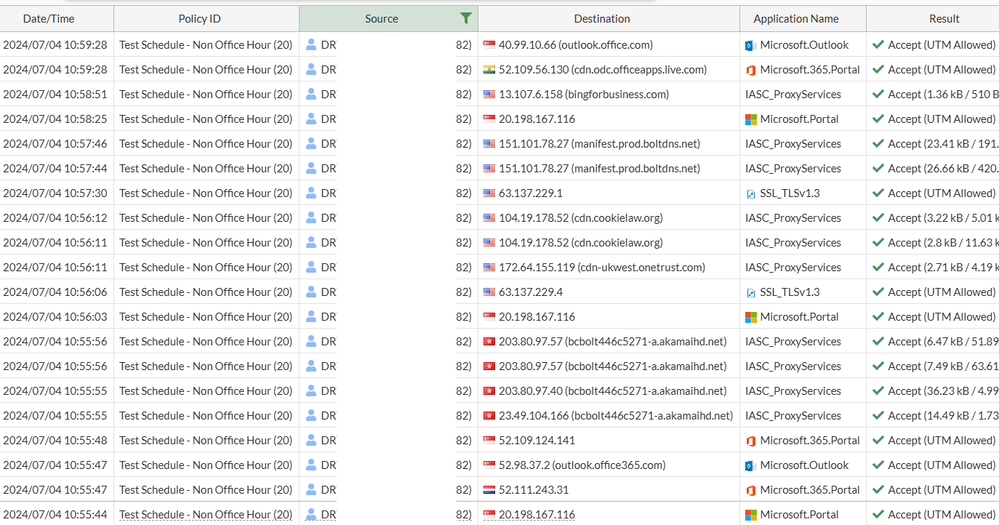Click the Office icon in cdn.odc.officeapps.live.com row
Image resolution: width=999 pixels, height=525 pixels.
(751, 70)
